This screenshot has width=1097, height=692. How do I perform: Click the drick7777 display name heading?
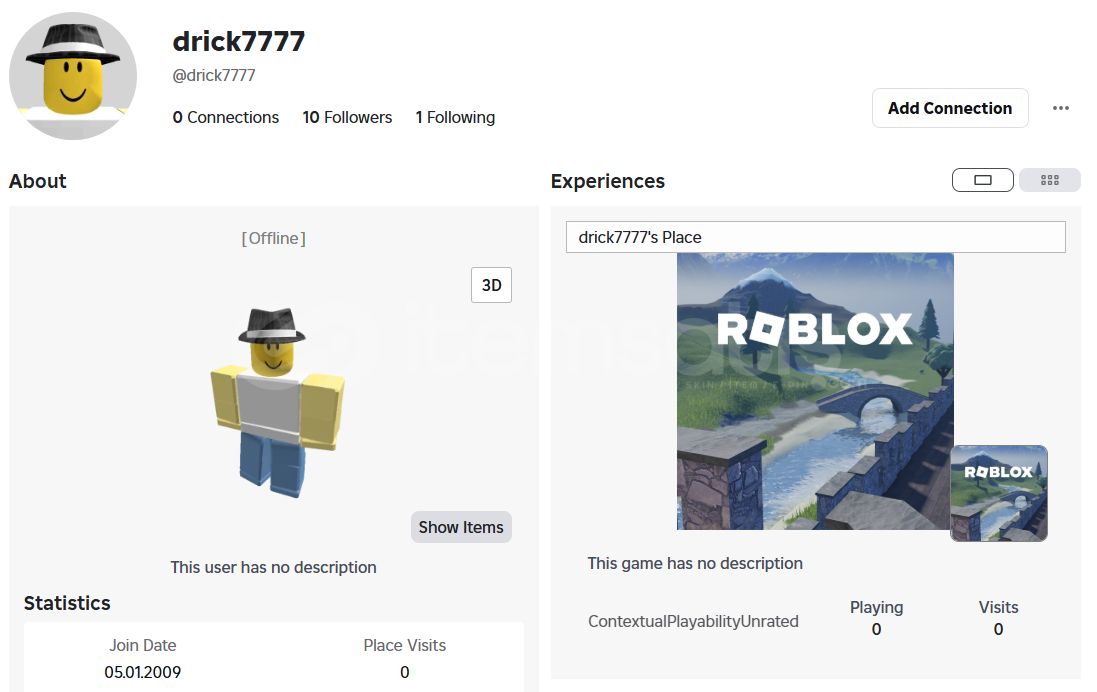point(239,41)
